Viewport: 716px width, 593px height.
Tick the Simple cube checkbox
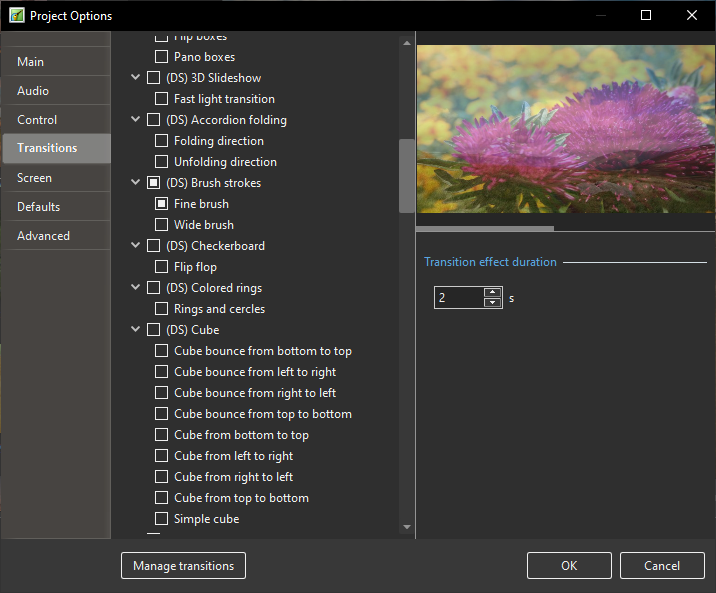click(161, 519)
